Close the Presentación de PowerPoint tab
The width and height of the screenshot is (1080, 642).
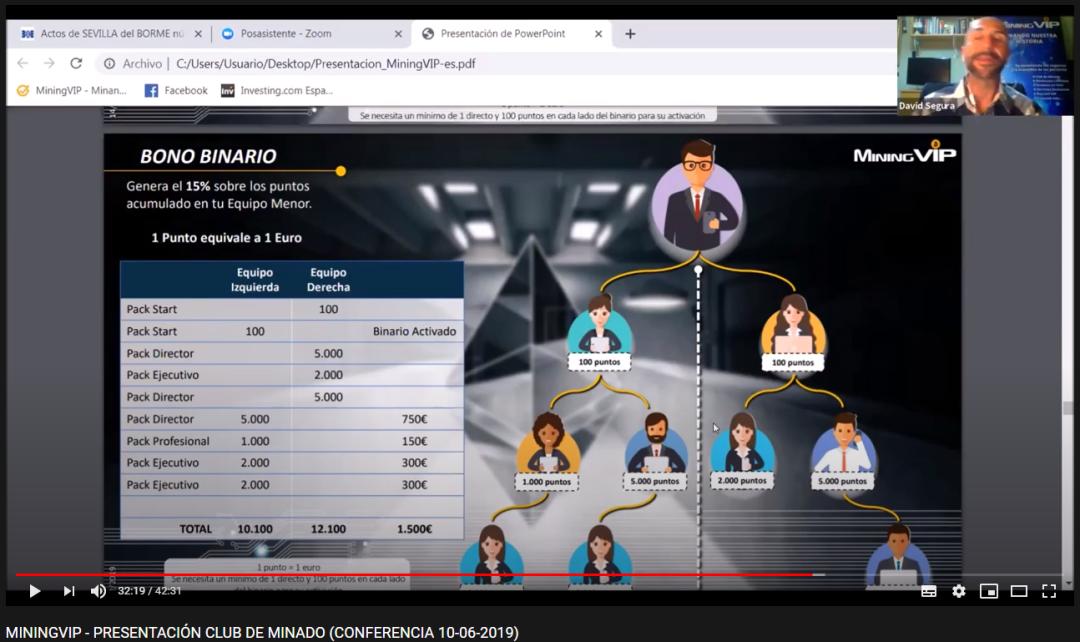pos(599,34)
